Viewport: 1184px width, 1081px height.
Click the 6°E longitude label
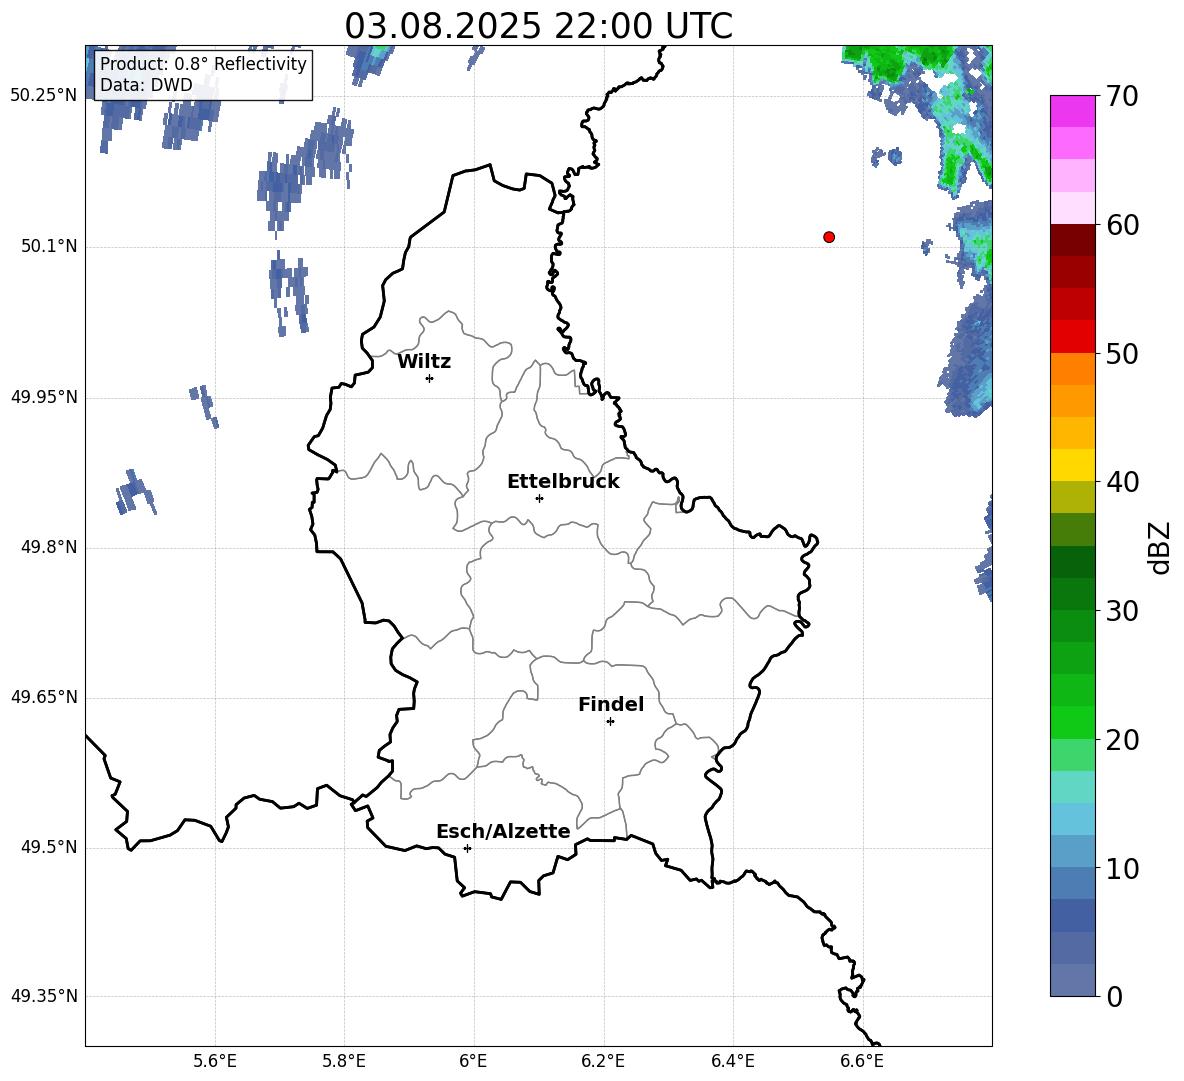click(x=473, y=1061)
